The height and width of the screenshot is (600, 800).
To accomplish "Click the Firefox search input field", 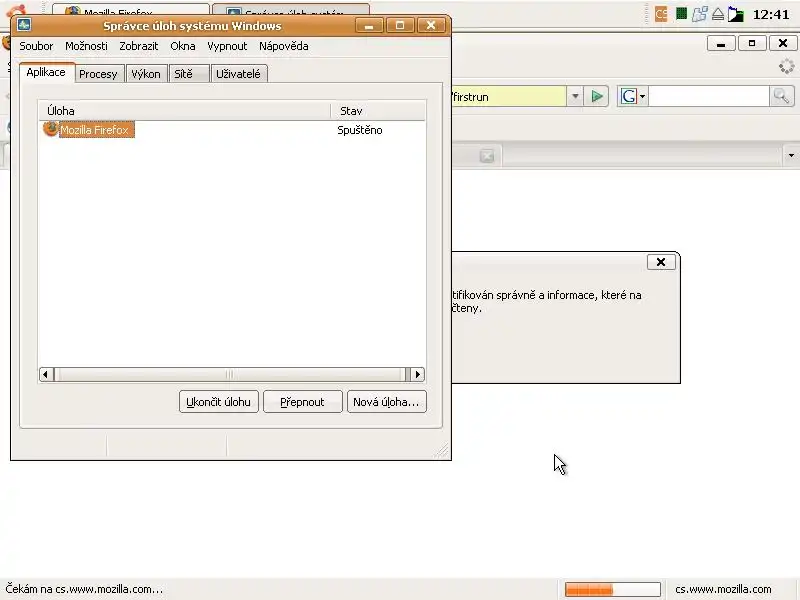I will (708, 96).
